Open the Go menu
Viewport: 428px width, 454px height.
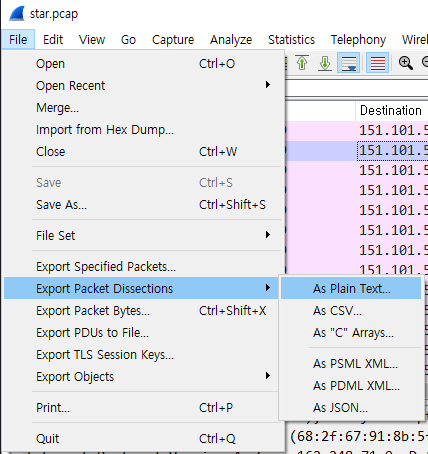point(128,40)
